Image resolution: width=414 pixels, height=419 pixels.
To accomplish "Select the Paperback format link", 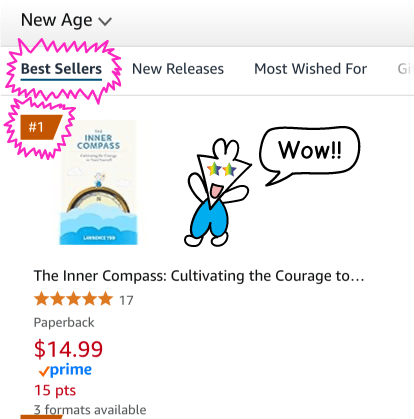I will pos(64,323).
